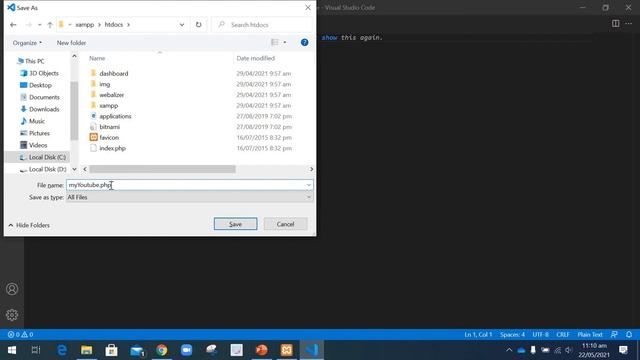Expand the File name history dropdown arrow
Viewport: 640px width, 360px height.
[309, 185]
